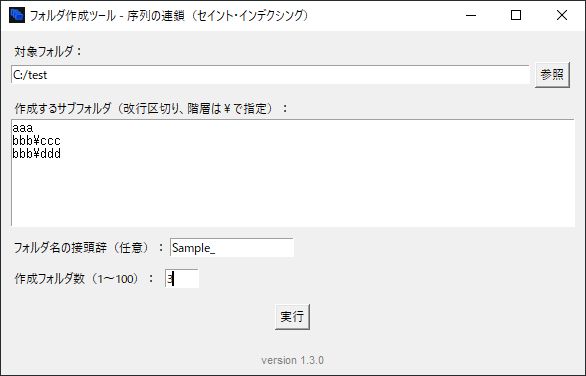Image resolution: width=586 pixels, height=376 pixels.
Task: Click the version 1.3.0 text
Action: [x=293, y=360]
